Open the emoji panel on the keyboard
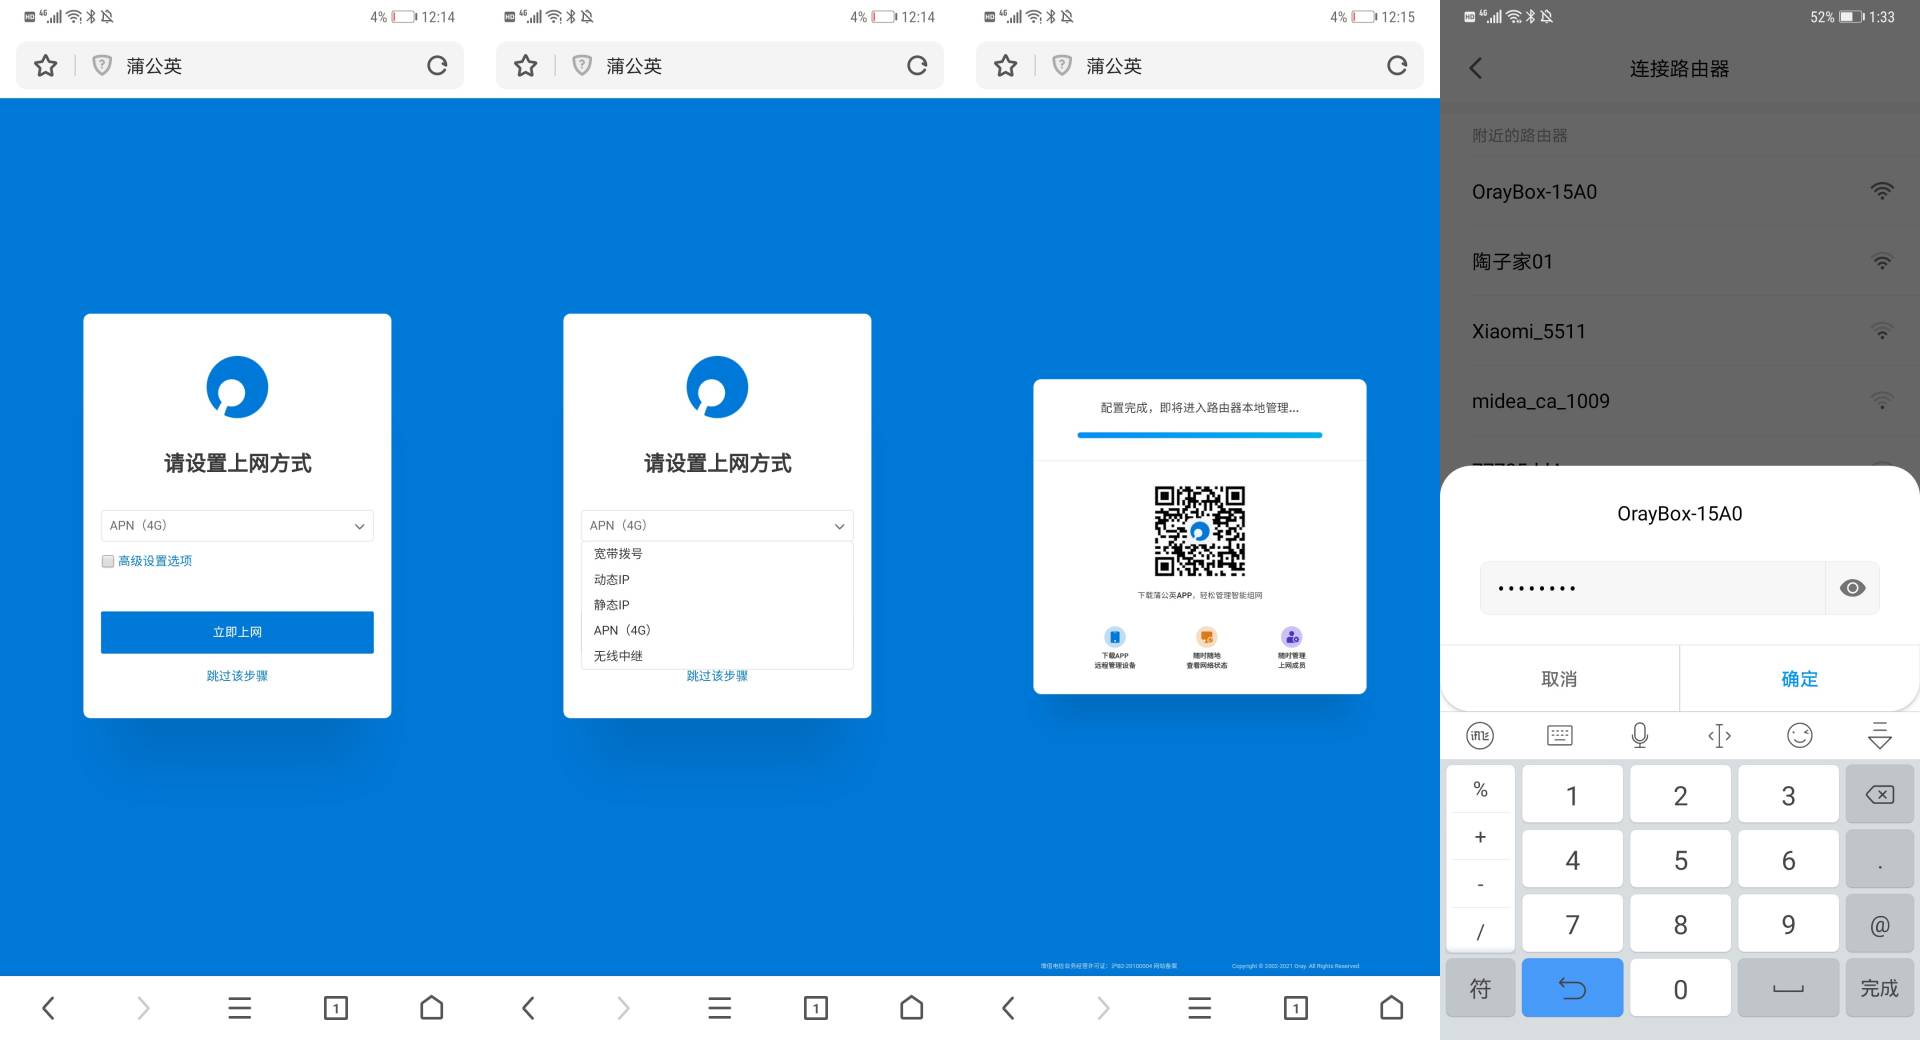The height and width of the screenshot is (1040, 1920). pos(1800,736)
